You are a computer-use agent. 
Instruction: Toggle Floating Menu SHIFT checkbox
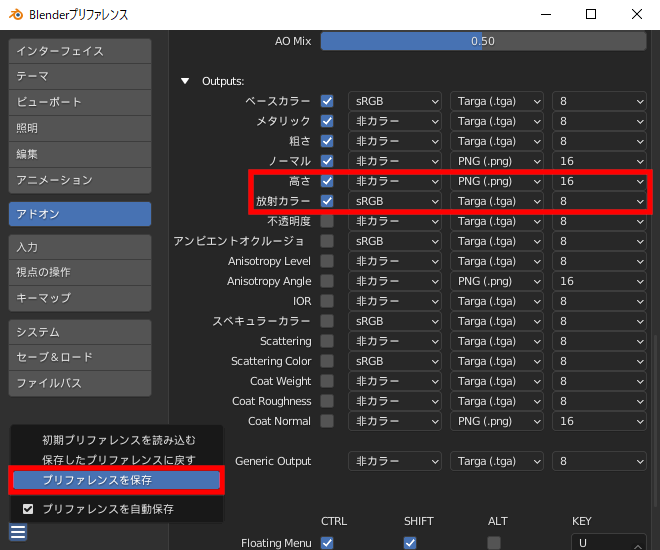point(410,543)
